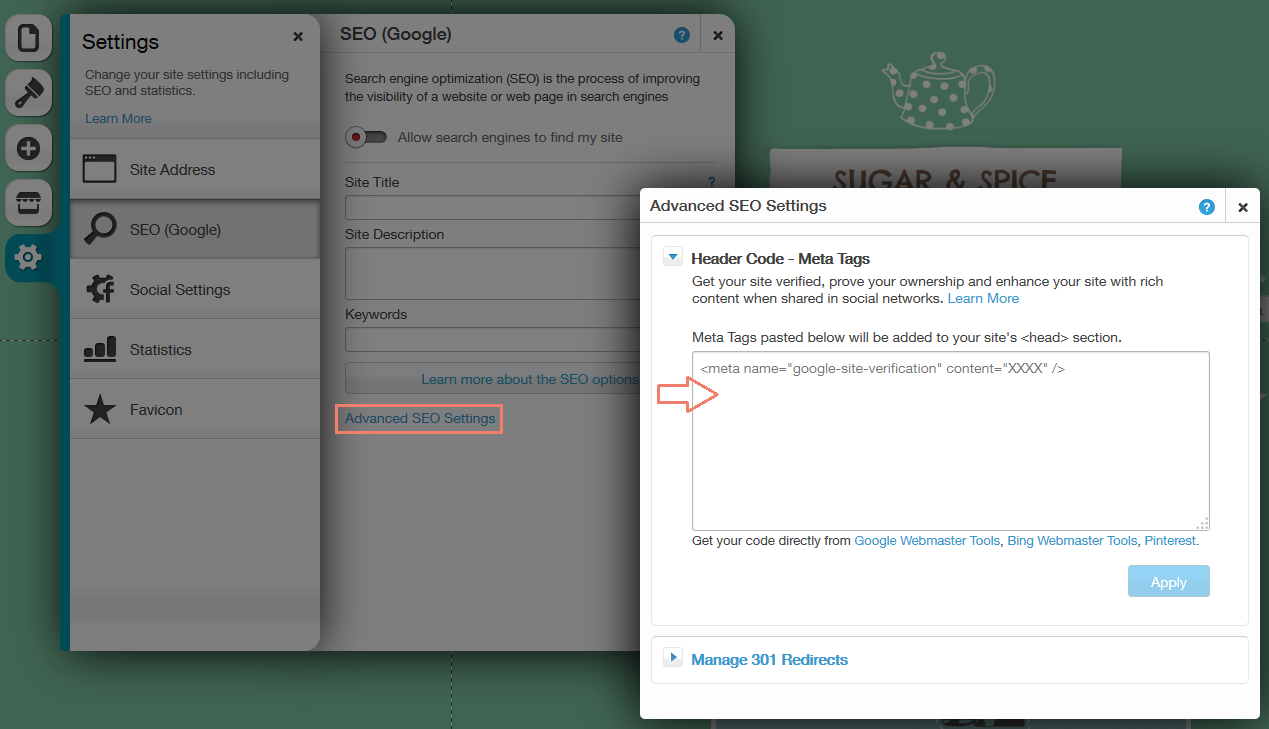Open Bing Webmaster Tools link

[x=1072, y=540]
